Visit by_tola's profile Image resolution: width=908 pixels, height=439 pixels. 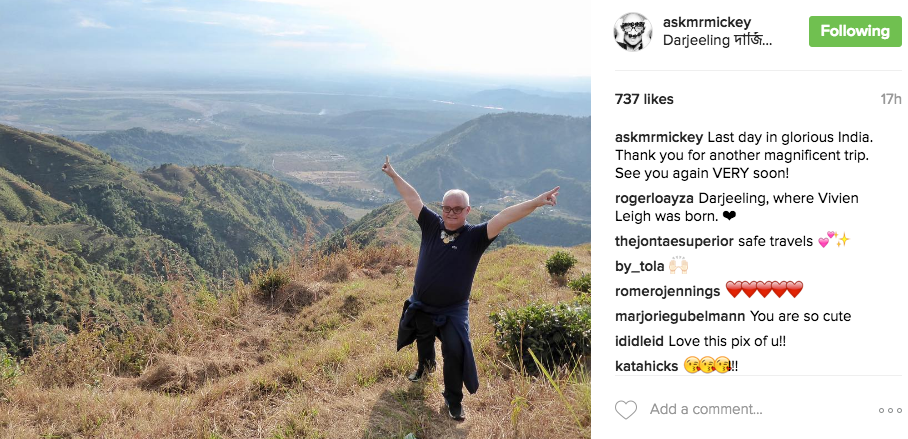(x=639, y=267)
